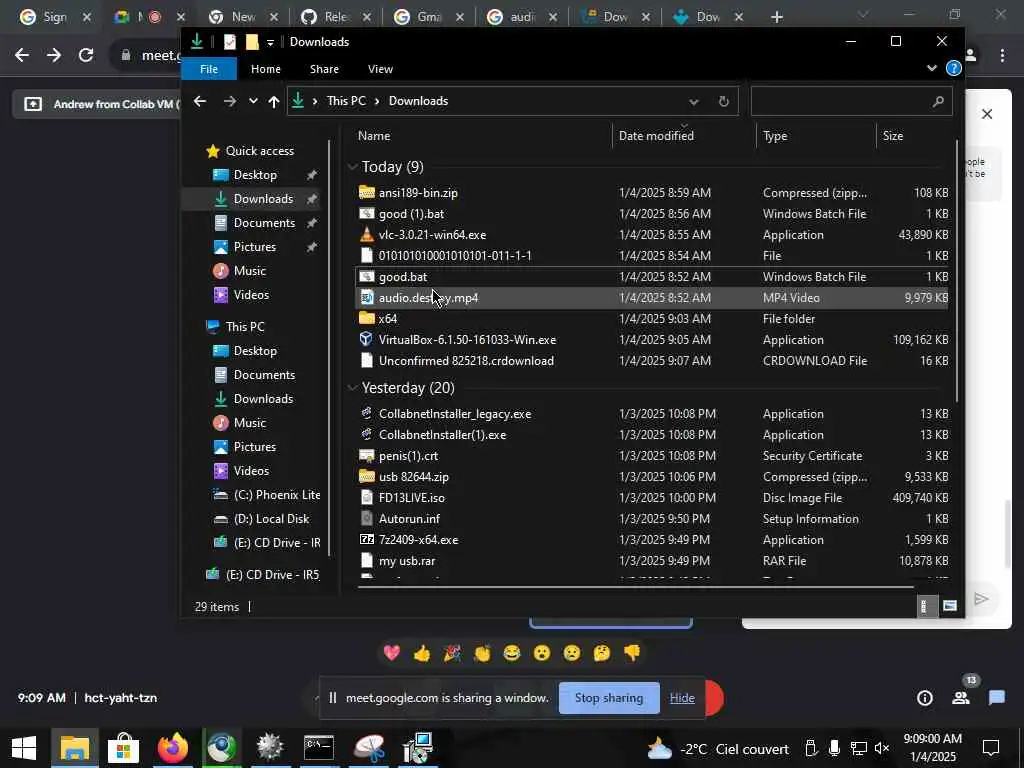Image resolution: width=1024 pixels, height=768 pixels.
Task: Sort by the Name column header
Action: [x=374, y=136]
